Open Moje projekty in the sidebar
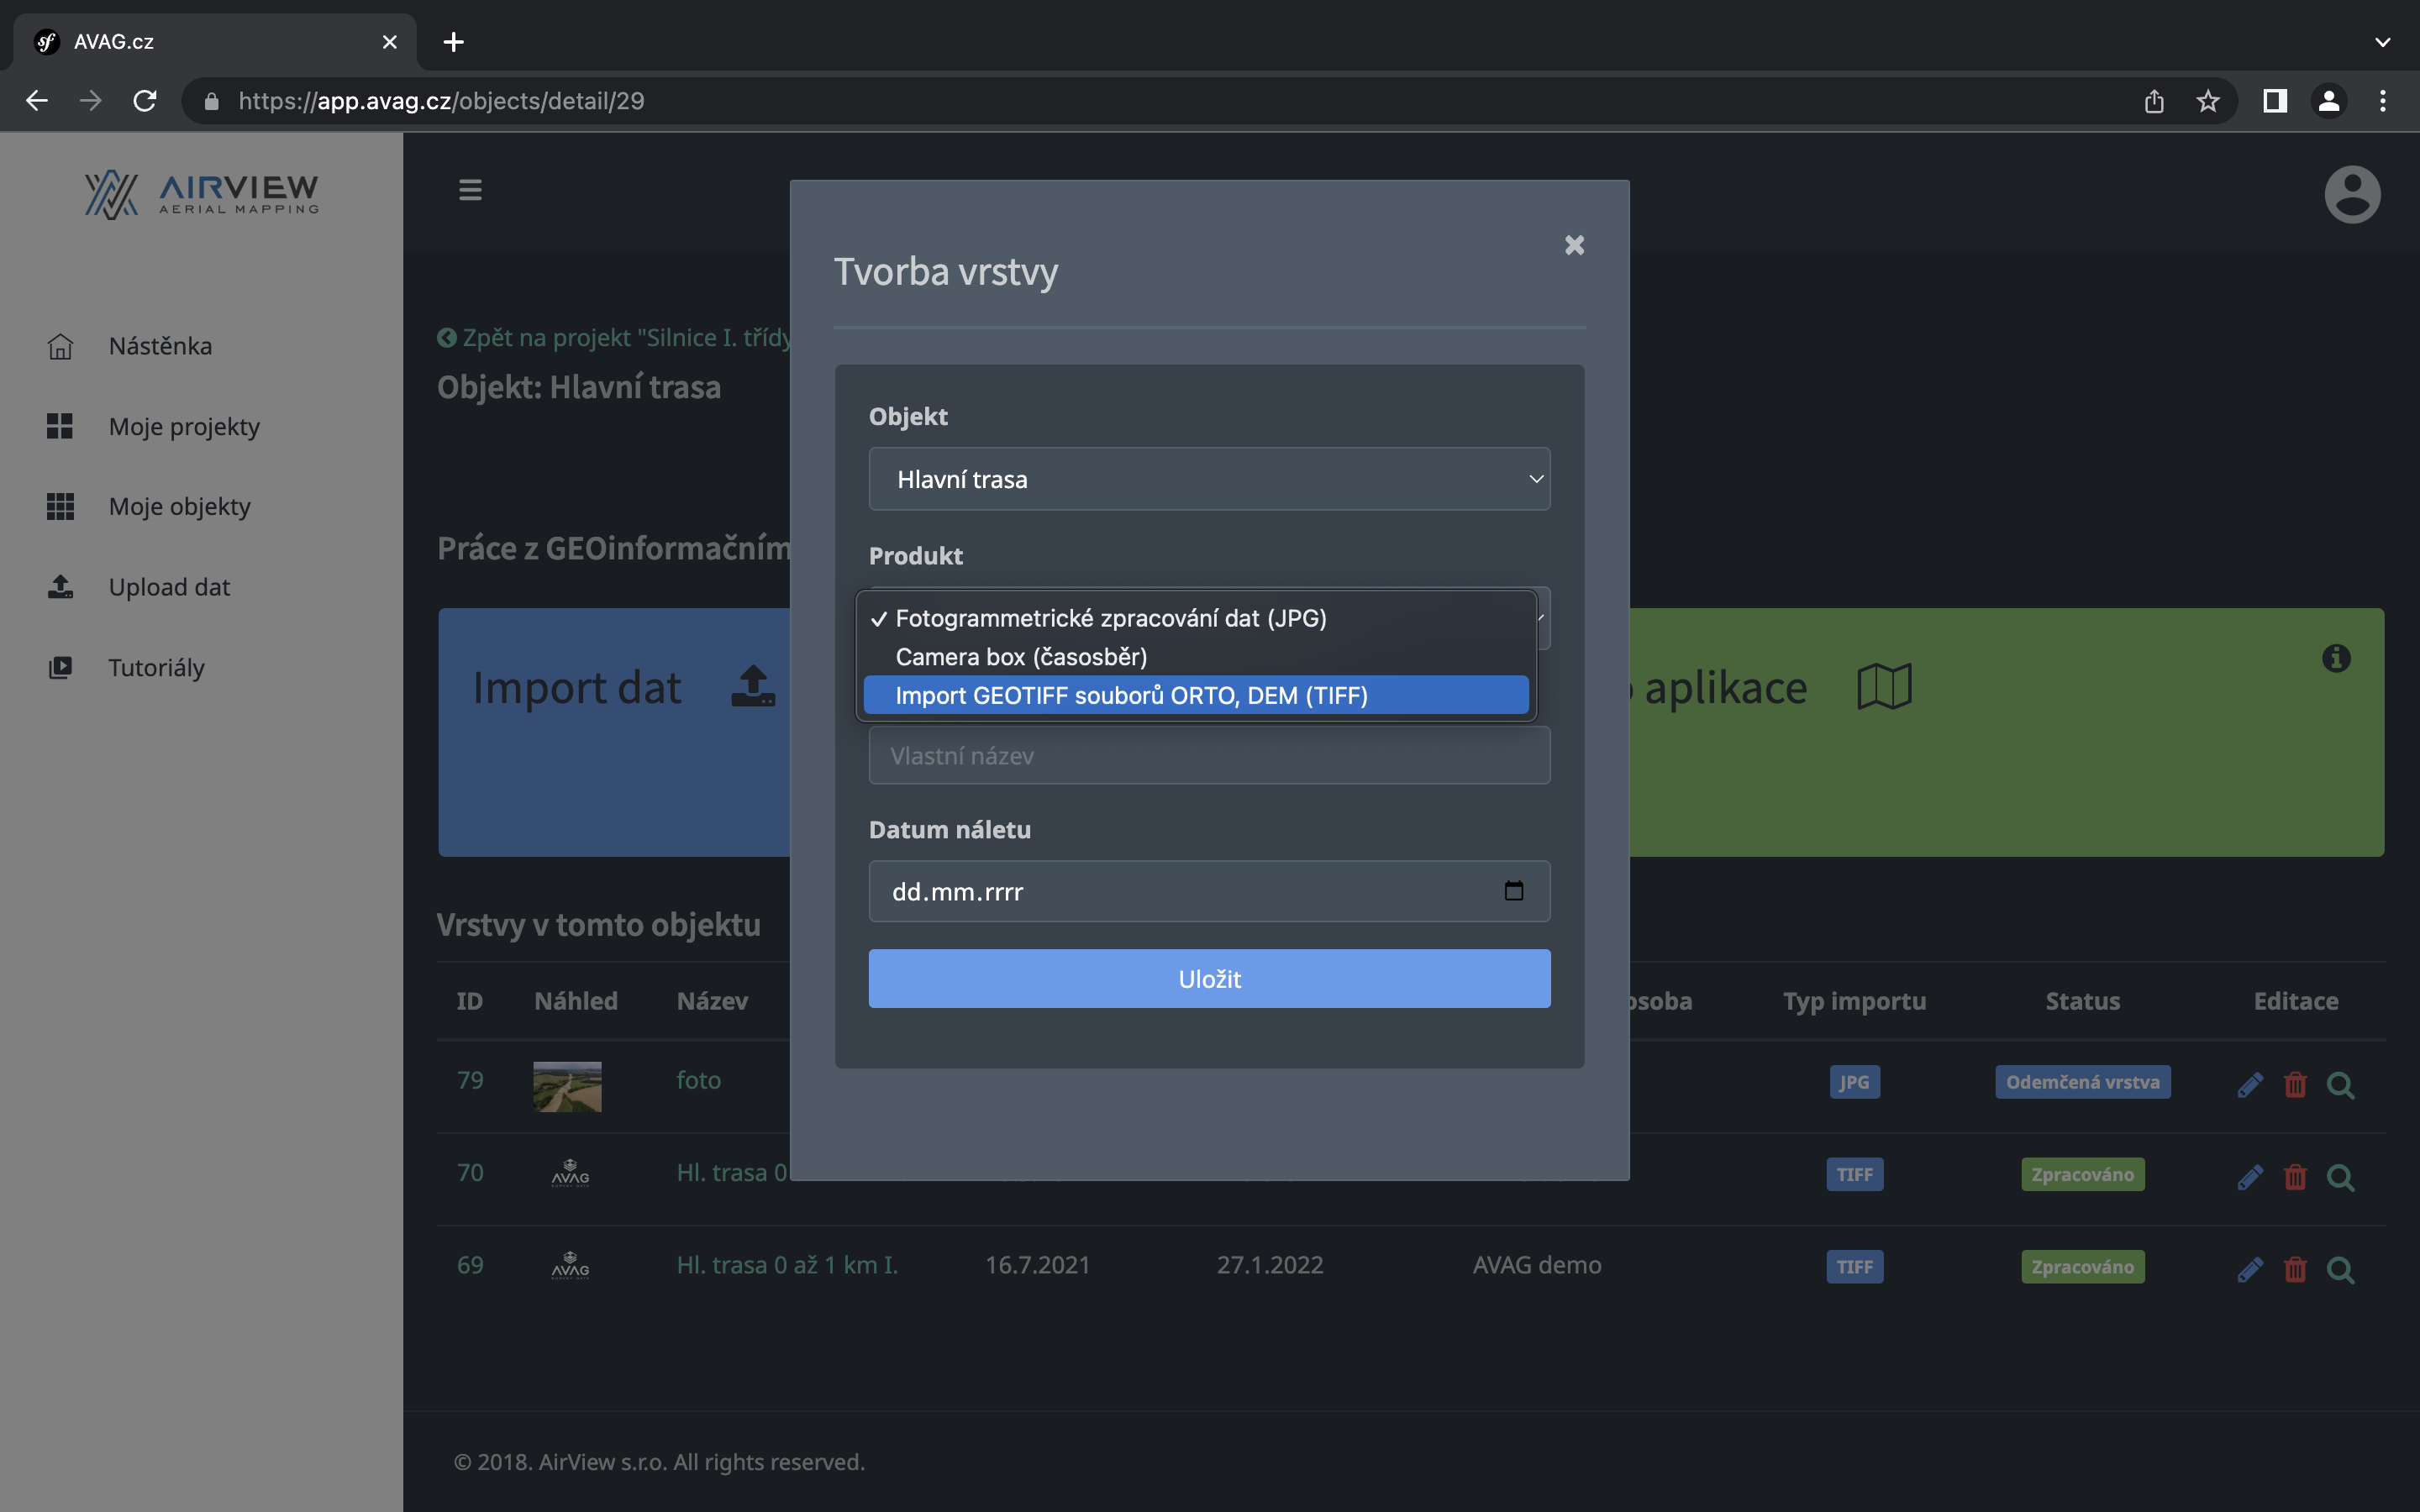The image size is (2420, 1512). click(x=184, y=427)
